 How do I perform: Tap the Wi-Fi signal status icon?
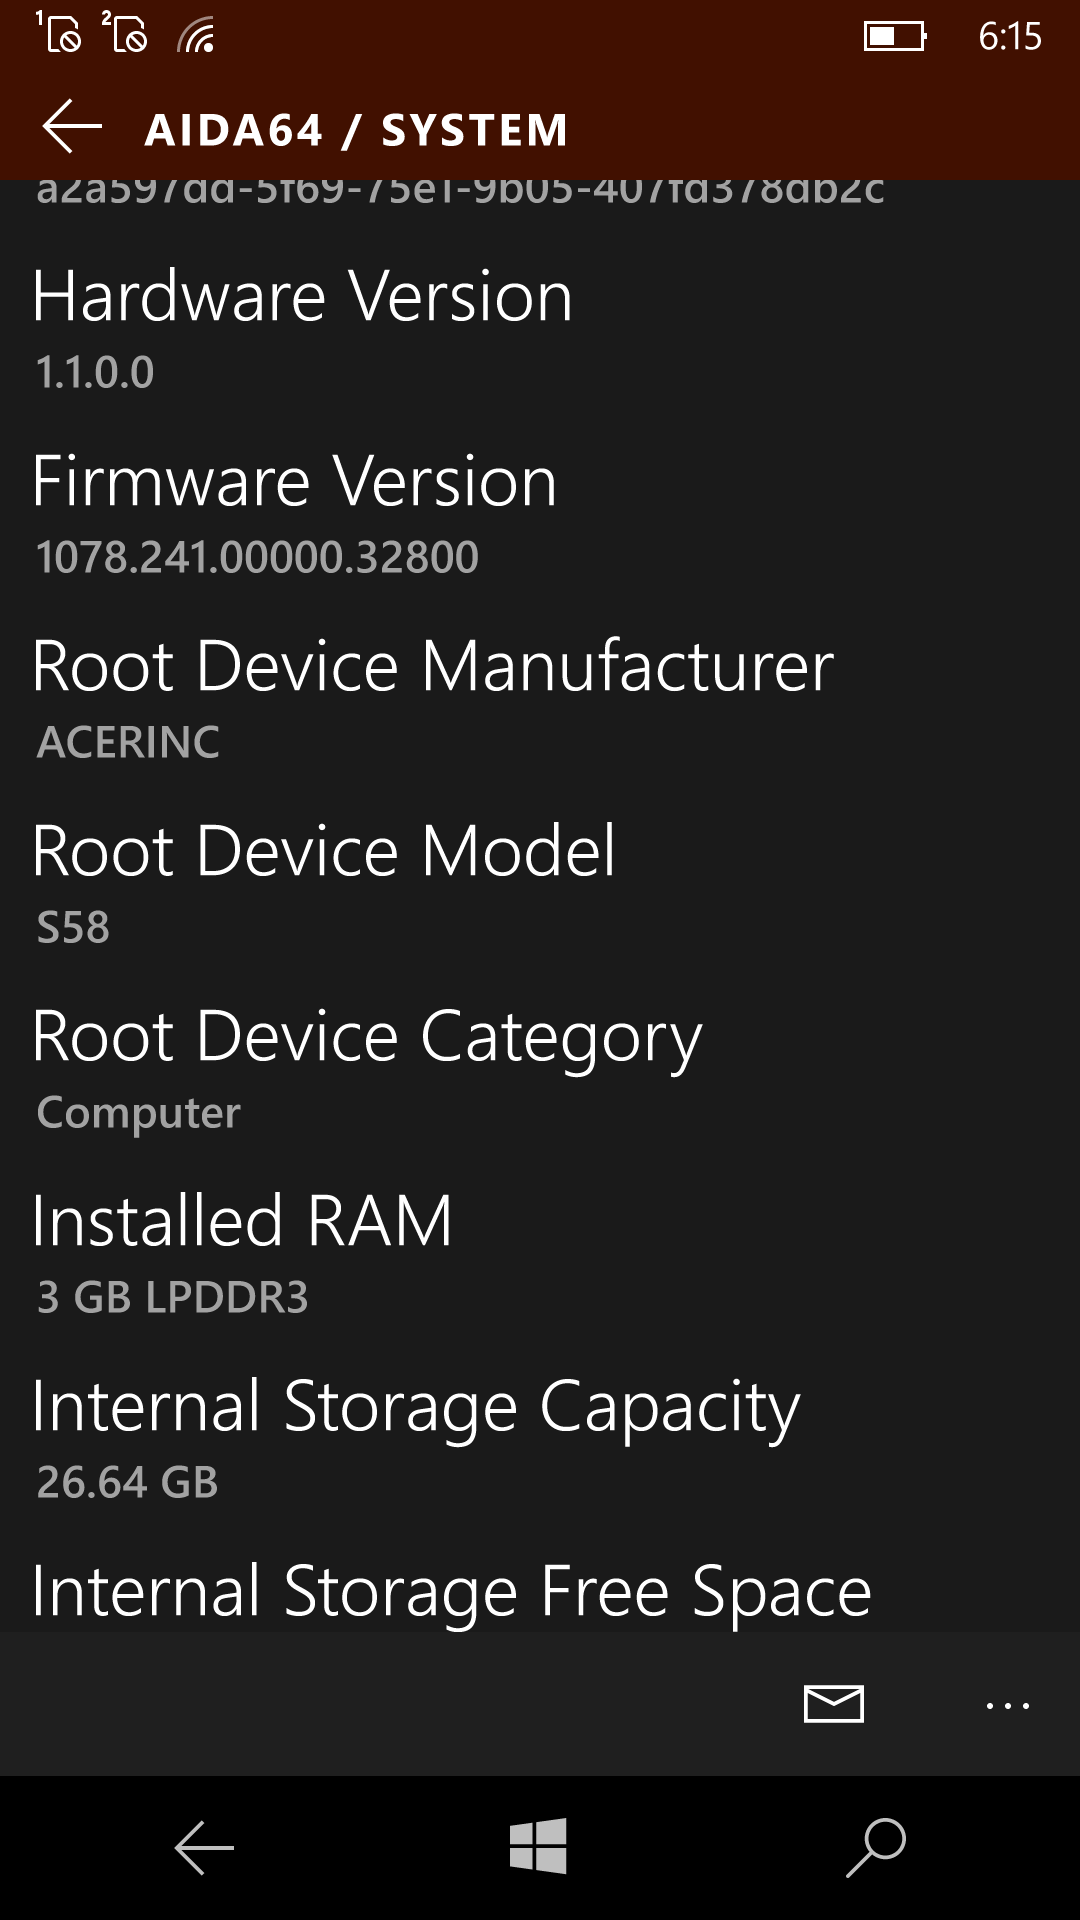(196, 36)
